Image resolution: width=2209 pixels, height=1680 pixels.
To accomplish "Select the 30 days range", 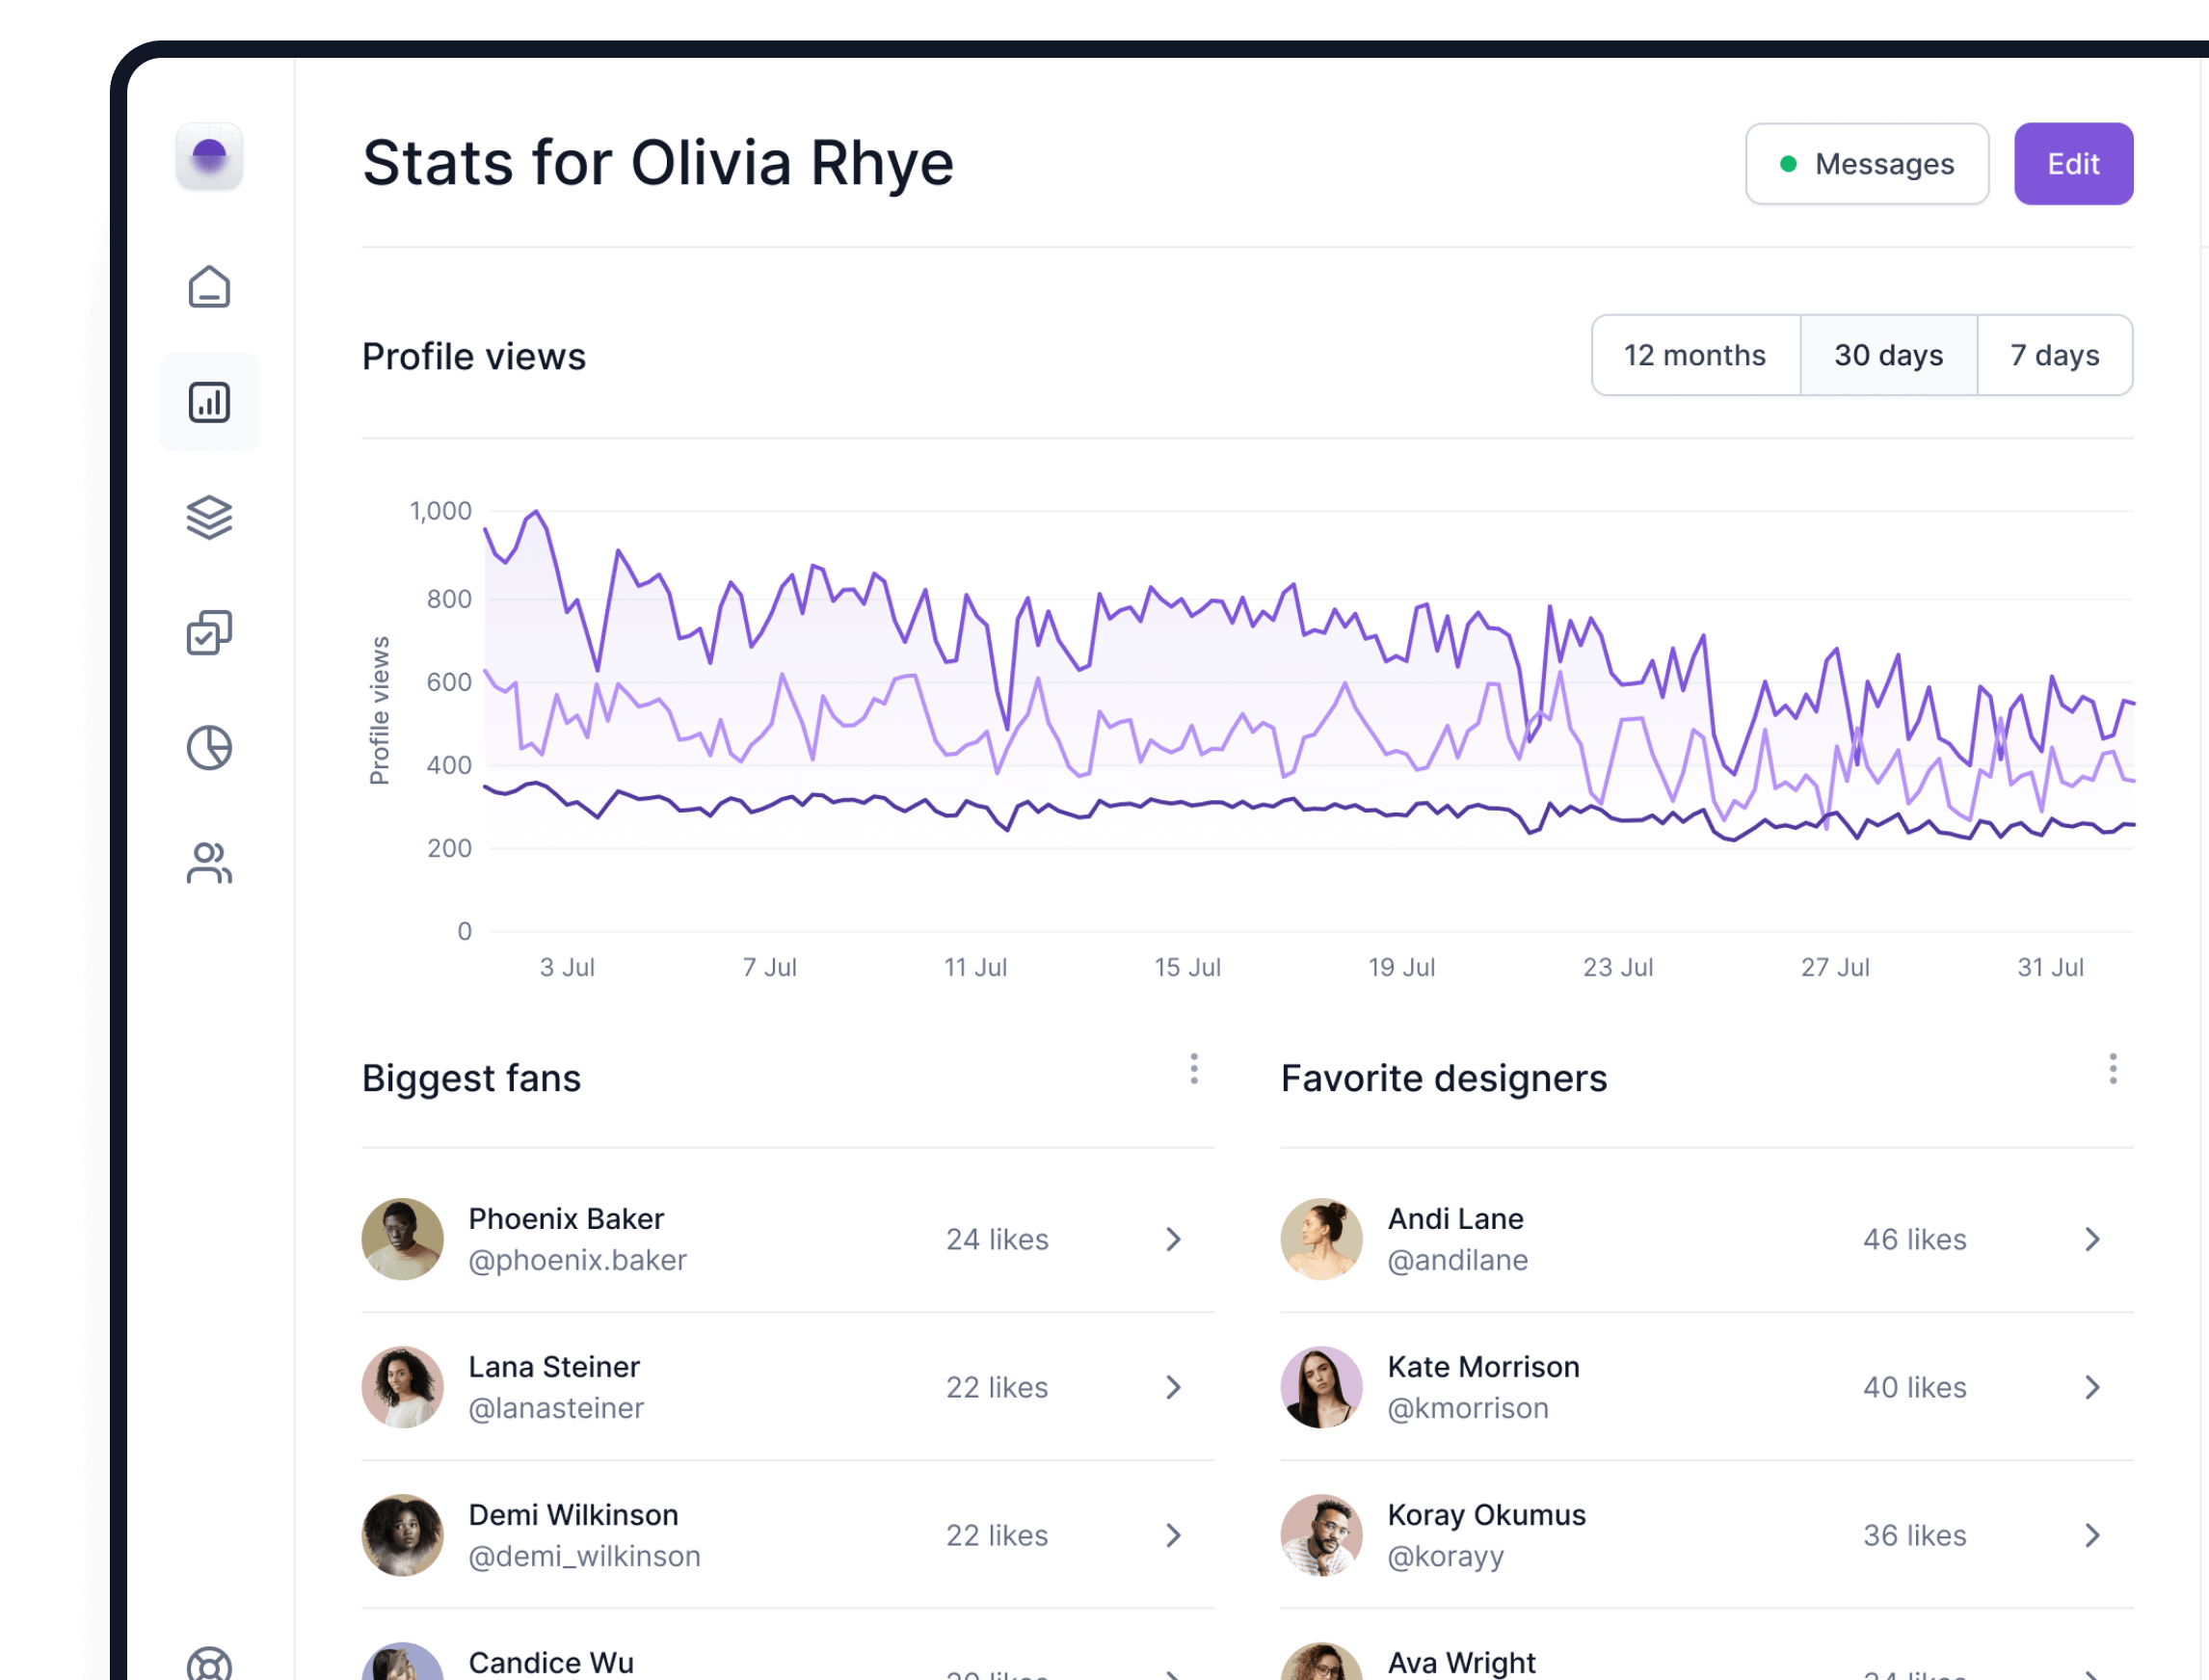I will 1888,355.
